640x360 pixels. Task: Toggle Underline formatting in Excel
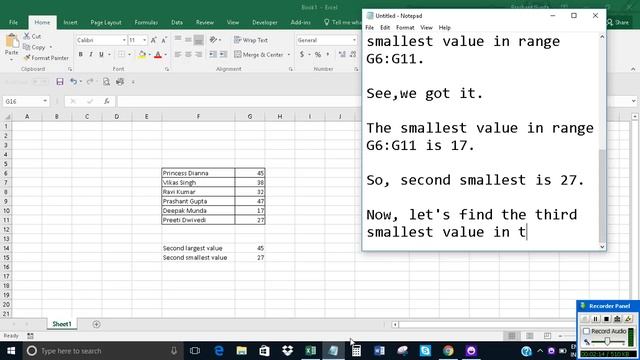pyautogui.click(x=101, y=54)
